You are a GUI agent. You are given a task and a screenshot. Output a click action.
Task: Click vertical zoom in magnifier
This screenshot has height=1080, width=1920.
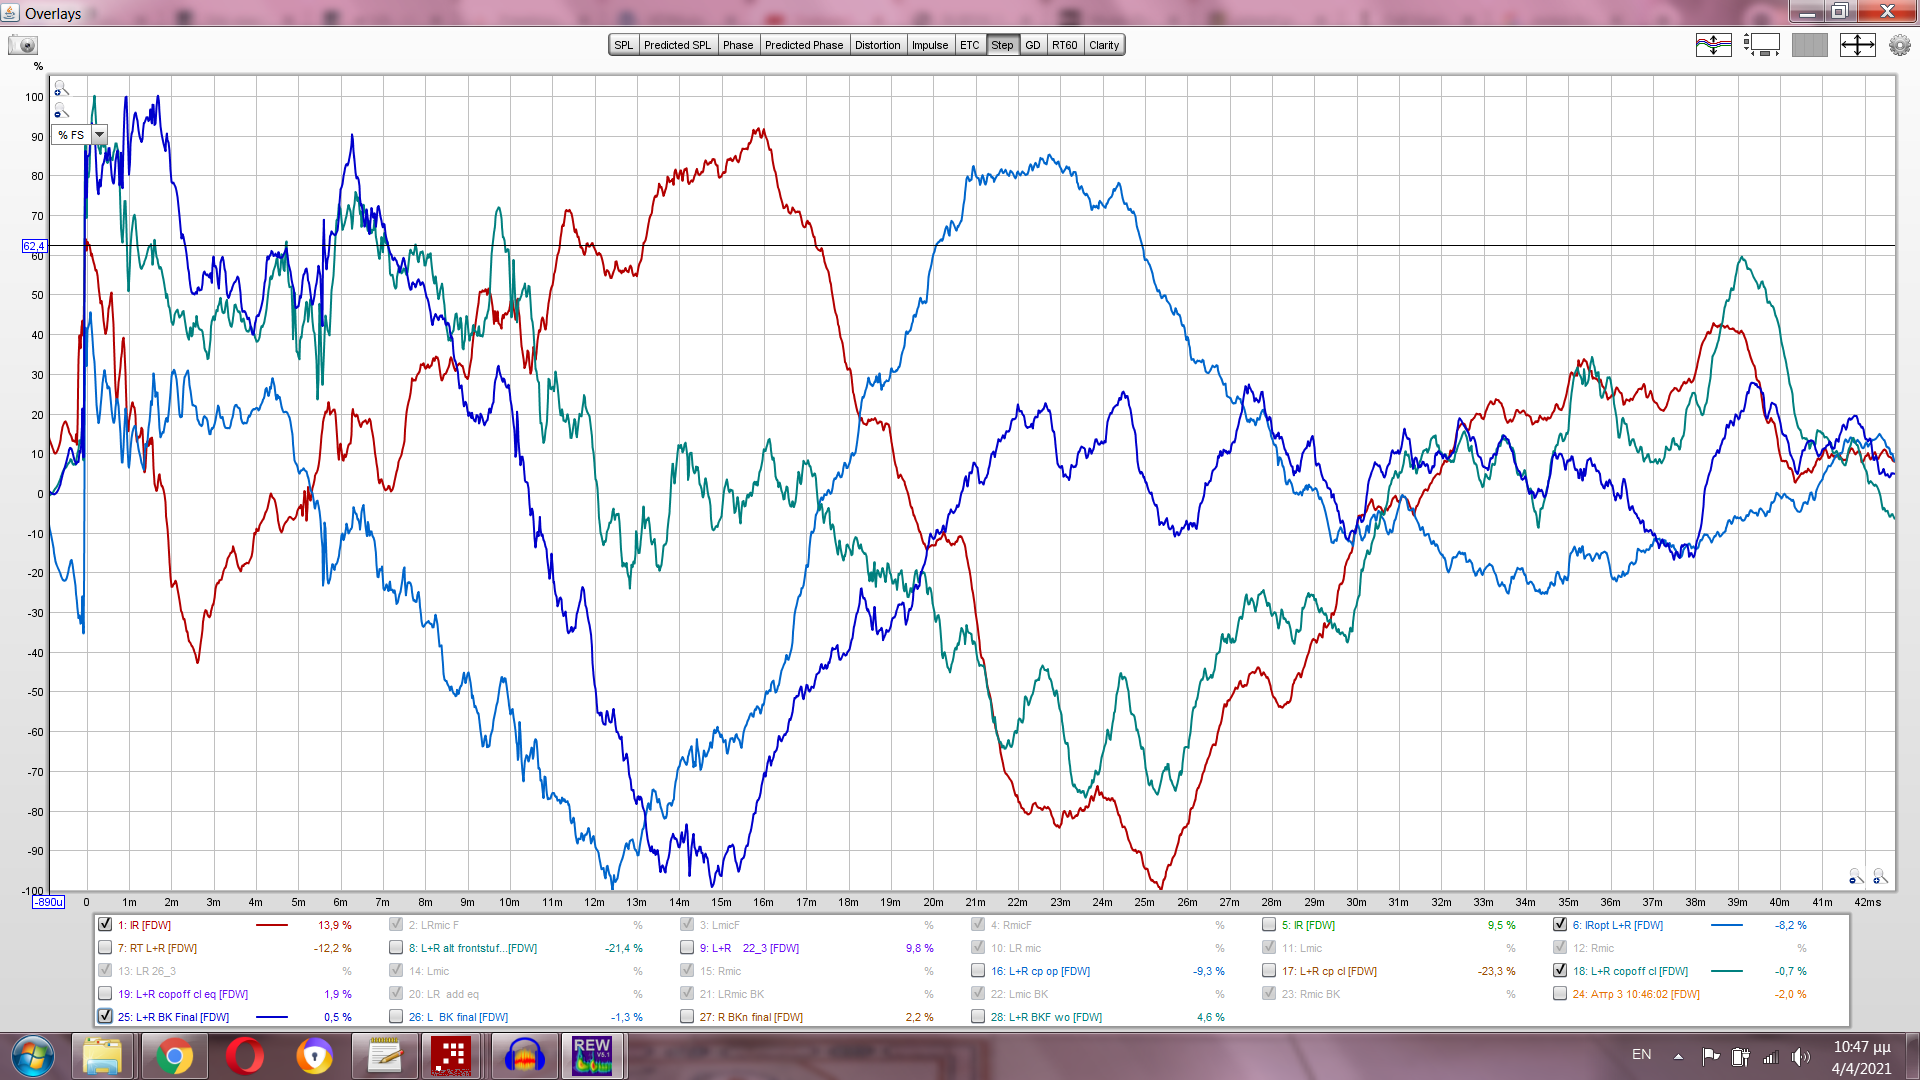click(x=61, y=89)
